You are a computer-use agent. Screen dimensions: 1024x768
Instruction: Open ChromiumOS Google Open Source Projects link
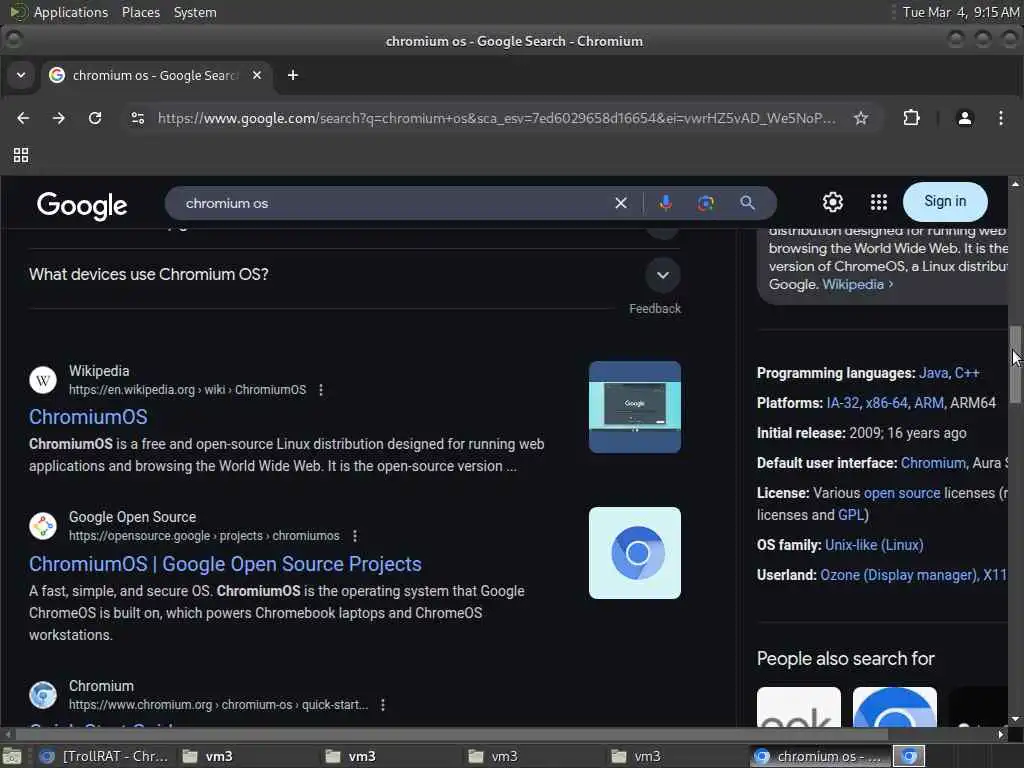click(x=225, y=564)
